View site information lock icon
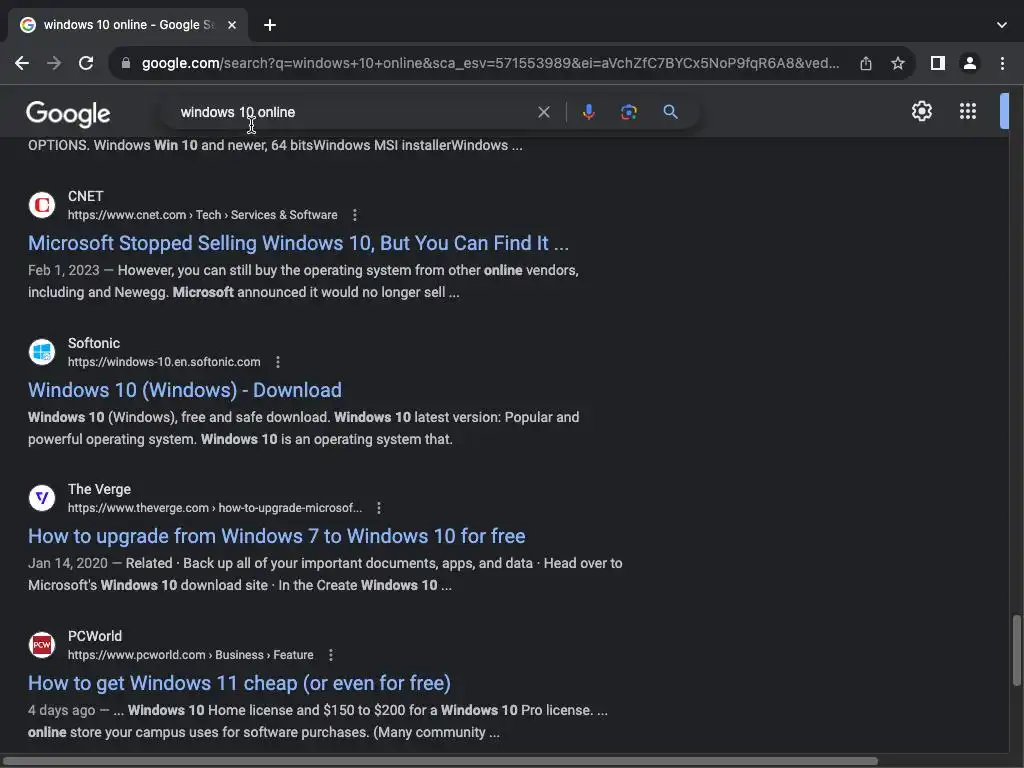1024x768 pixels. click(x=126, y=63)
